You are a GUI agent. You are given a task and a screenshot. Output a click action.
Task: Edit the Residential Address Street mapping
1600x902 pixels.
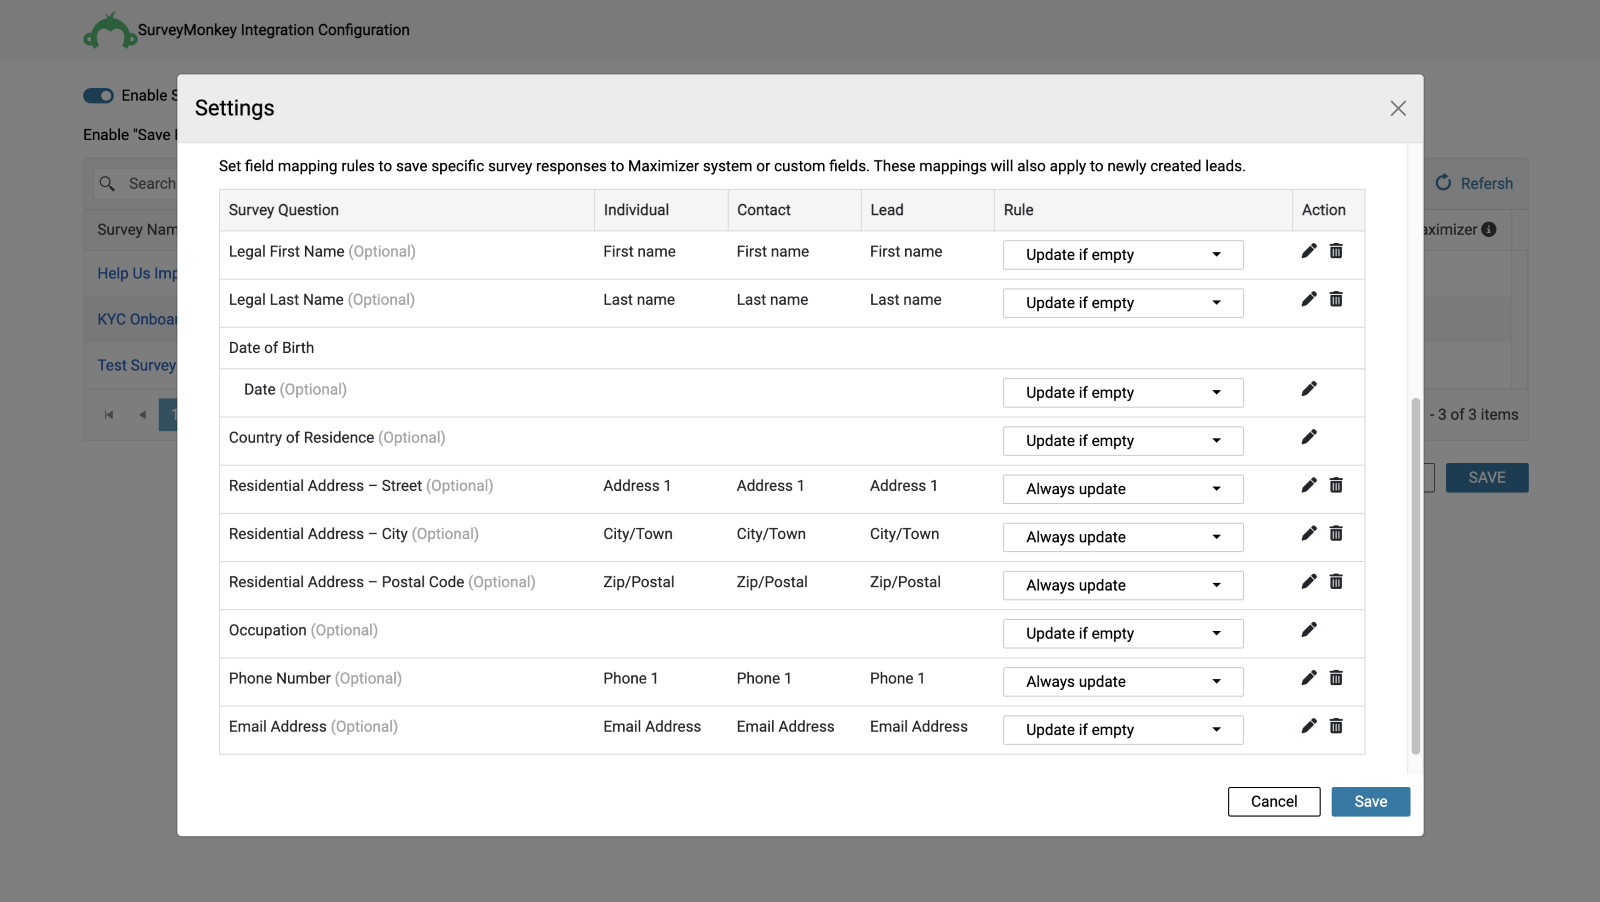1308,485
